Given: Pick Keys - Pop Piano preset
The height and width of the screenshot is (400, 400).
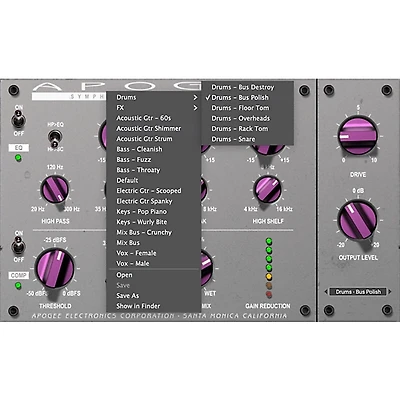Looking at the screenshot, I should click(x=154, y=211).
